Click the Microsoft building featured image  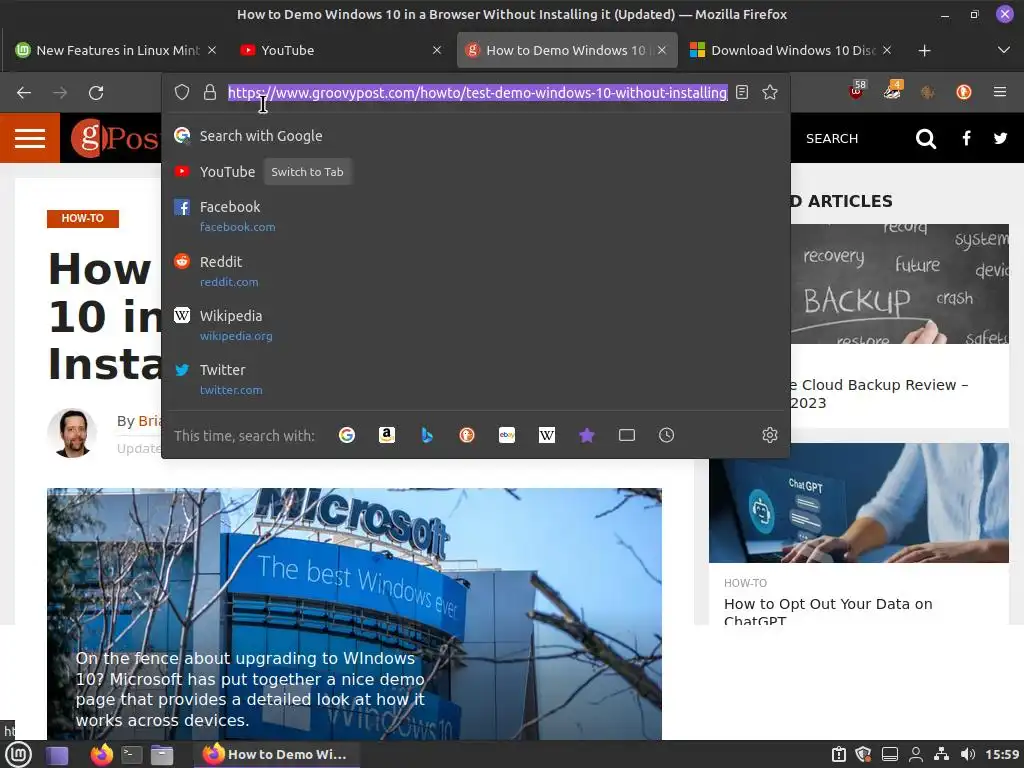354,614
